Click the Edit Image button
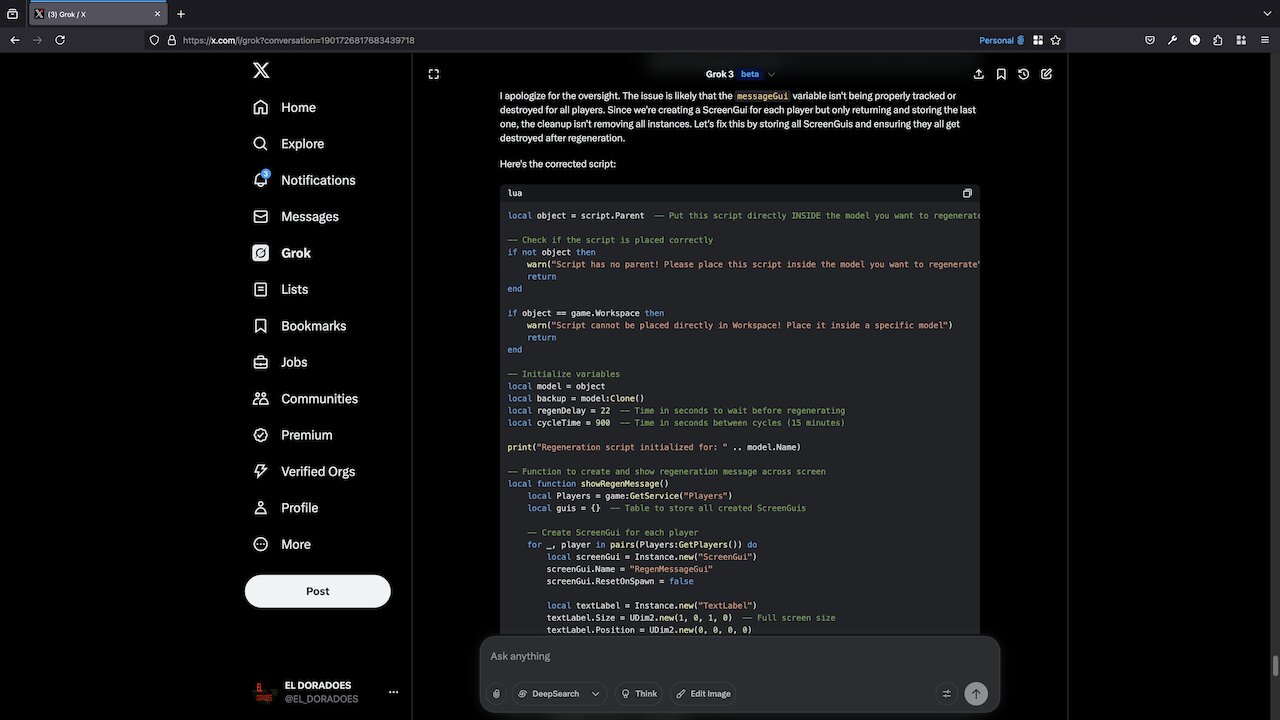The width and height of the screenshot is (1280, 720). pos(702,693)
